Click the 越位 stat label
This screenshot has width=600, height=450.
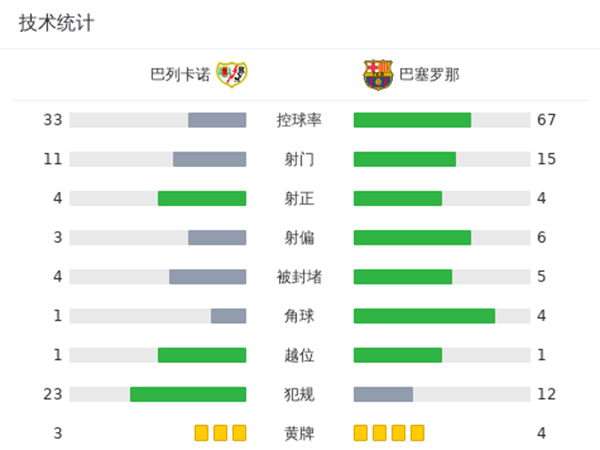coord(299,355)
